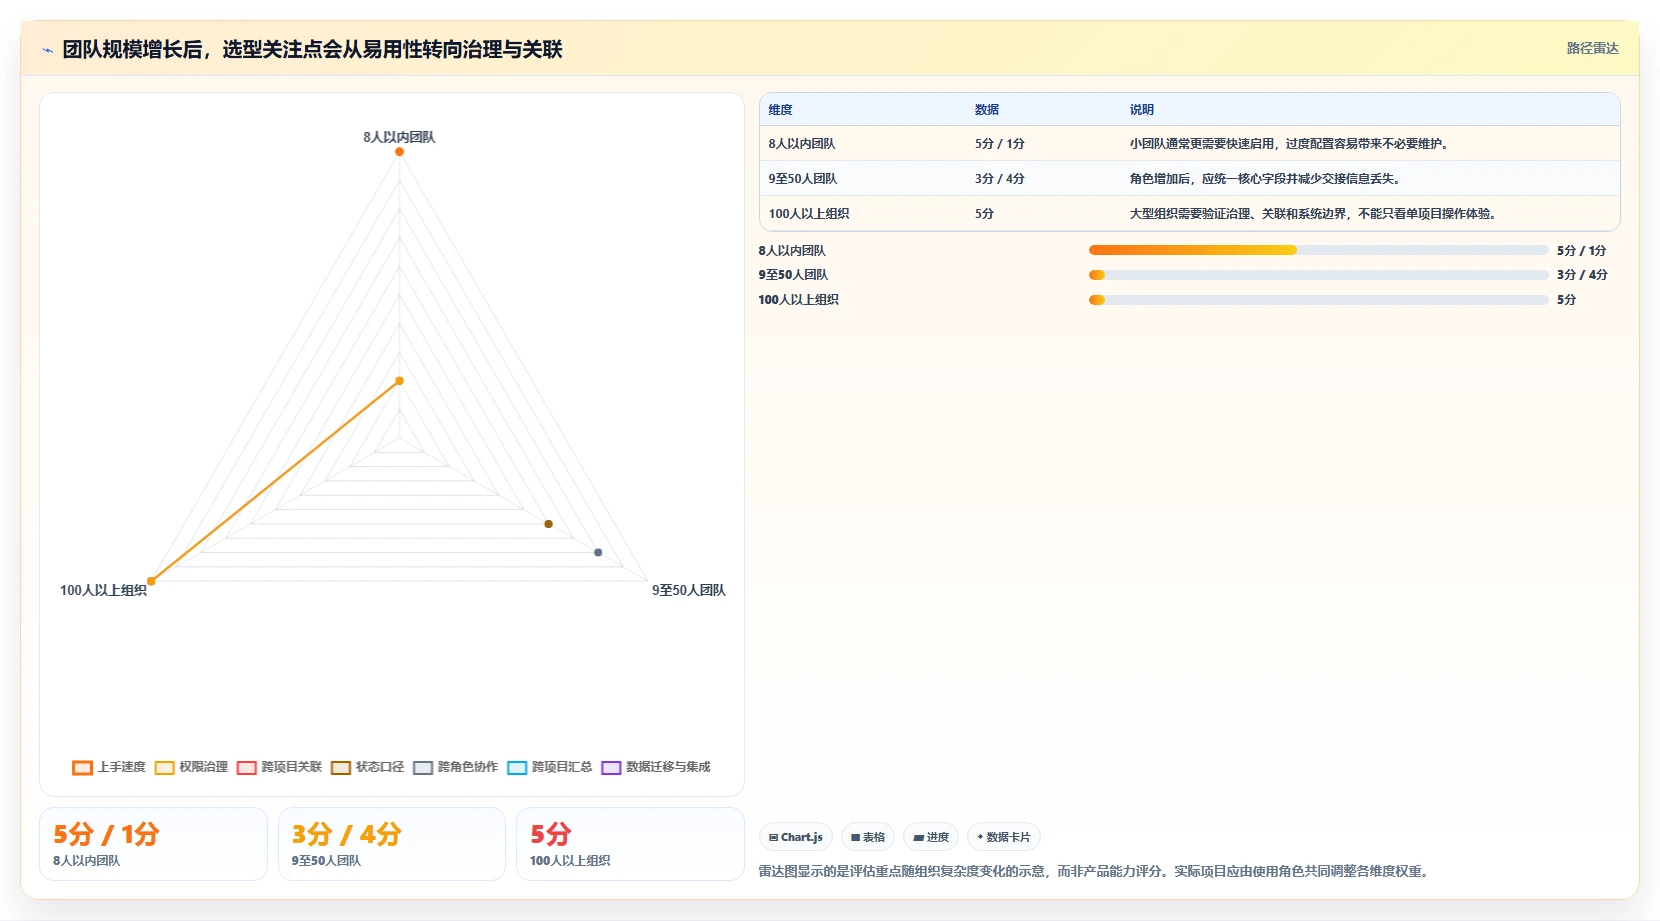This screenshot has height=921, width=1660.
Task: Click the description starting 角色增加后
Action: click(x=1265, y=179)
